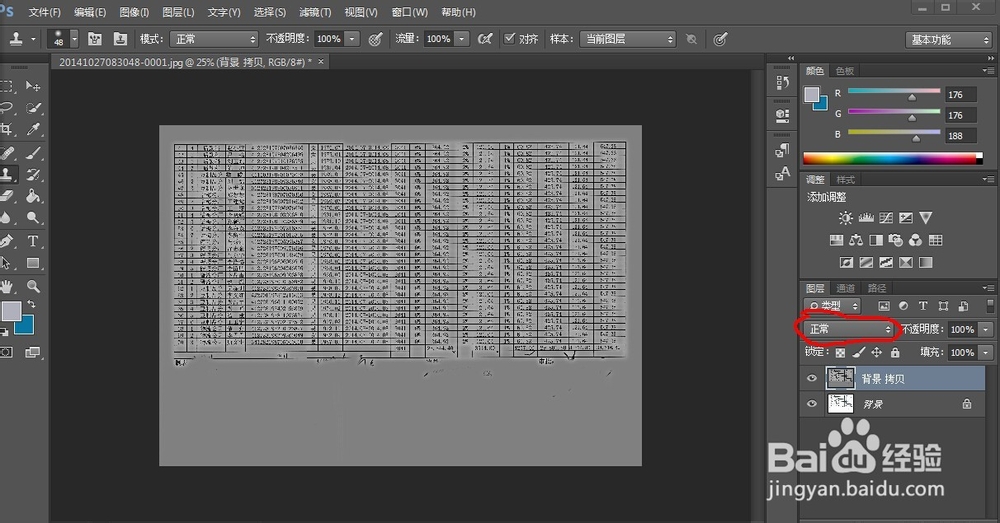Viewport: 1000px width, 523px height.
Task: Select the Quick Selection tool
Action: pyautogui.click(x=33, y=108)
